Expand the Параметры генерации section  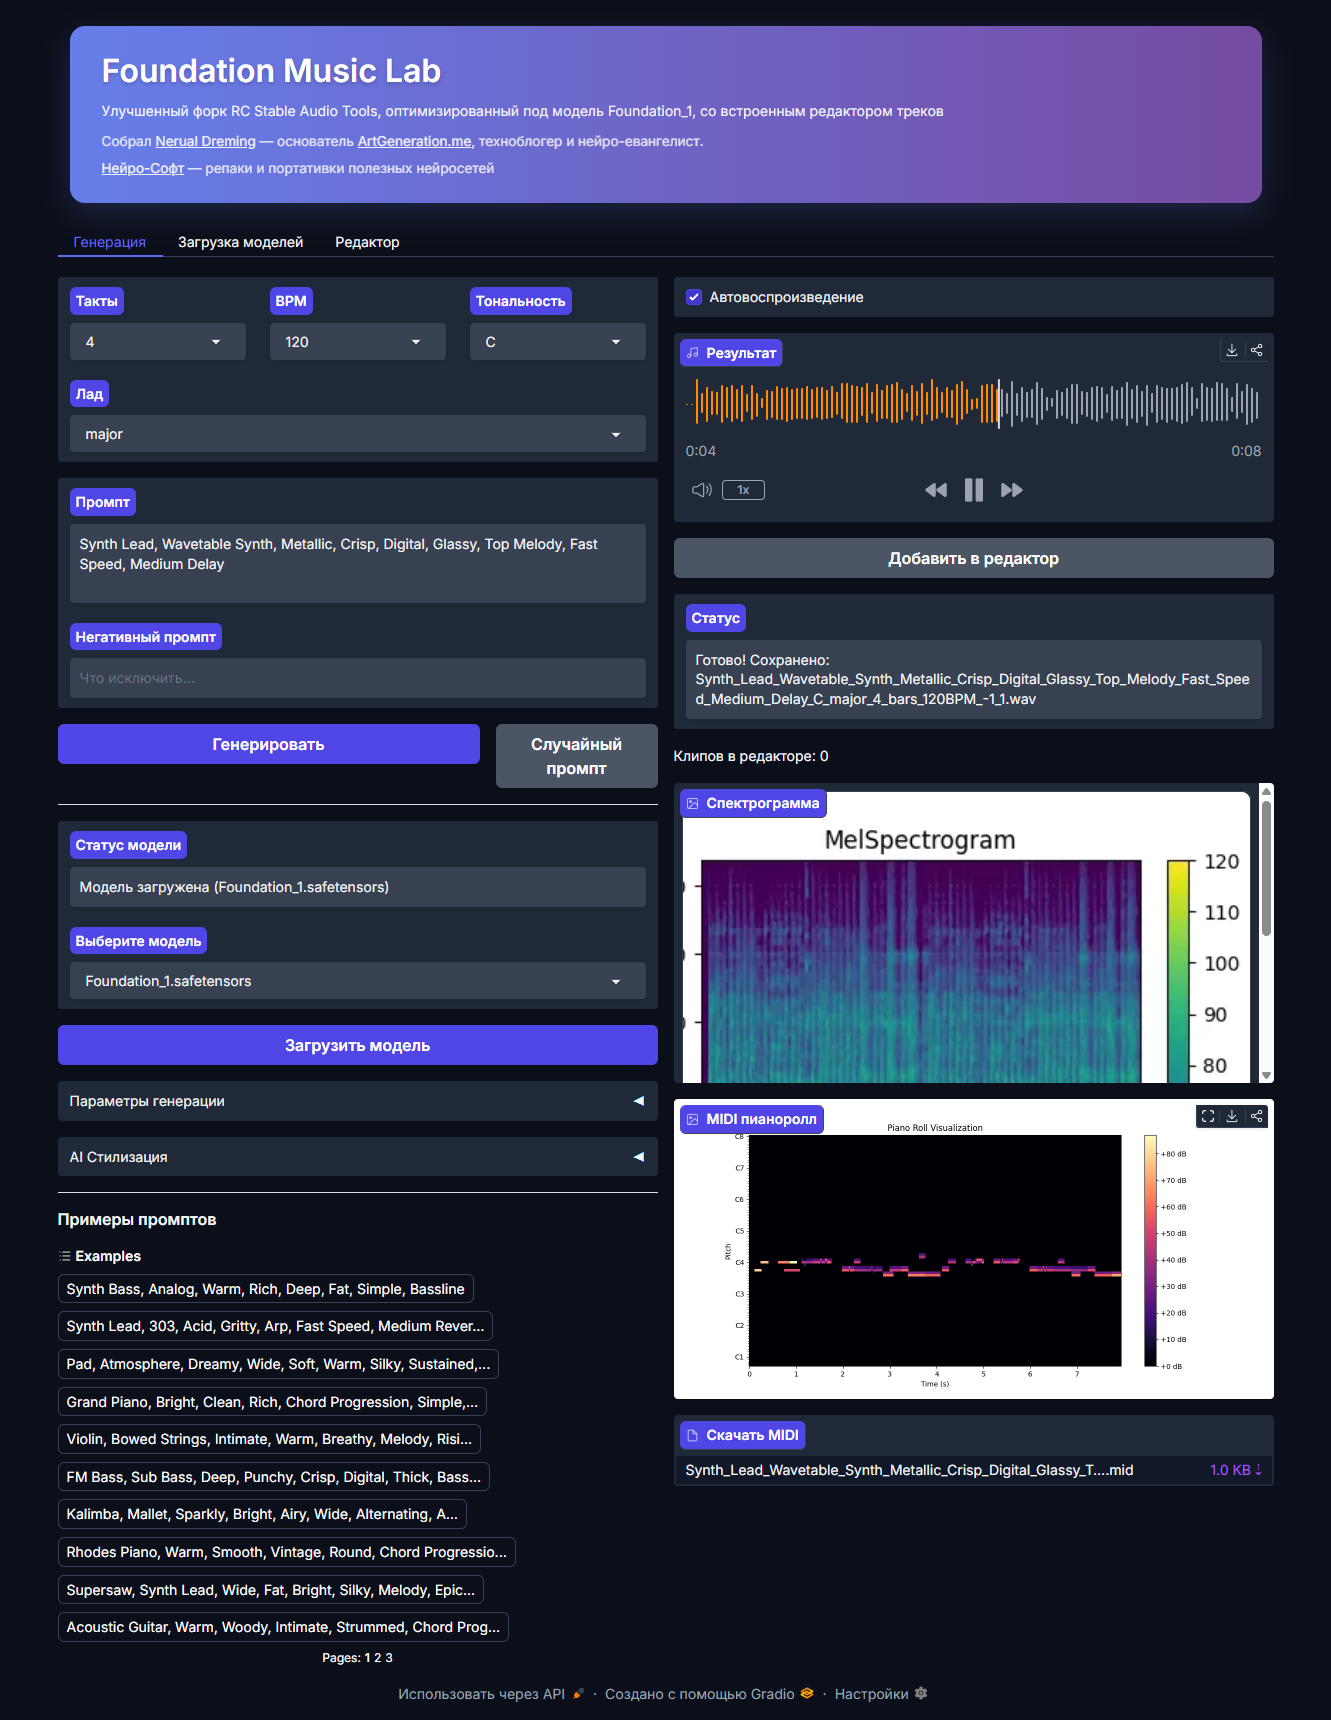(x=358, y=1101)
